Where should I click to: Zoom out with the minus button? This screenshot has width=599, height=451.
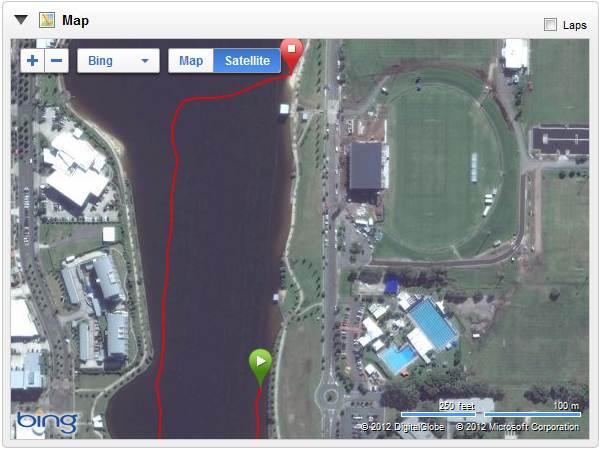point(57,60)
